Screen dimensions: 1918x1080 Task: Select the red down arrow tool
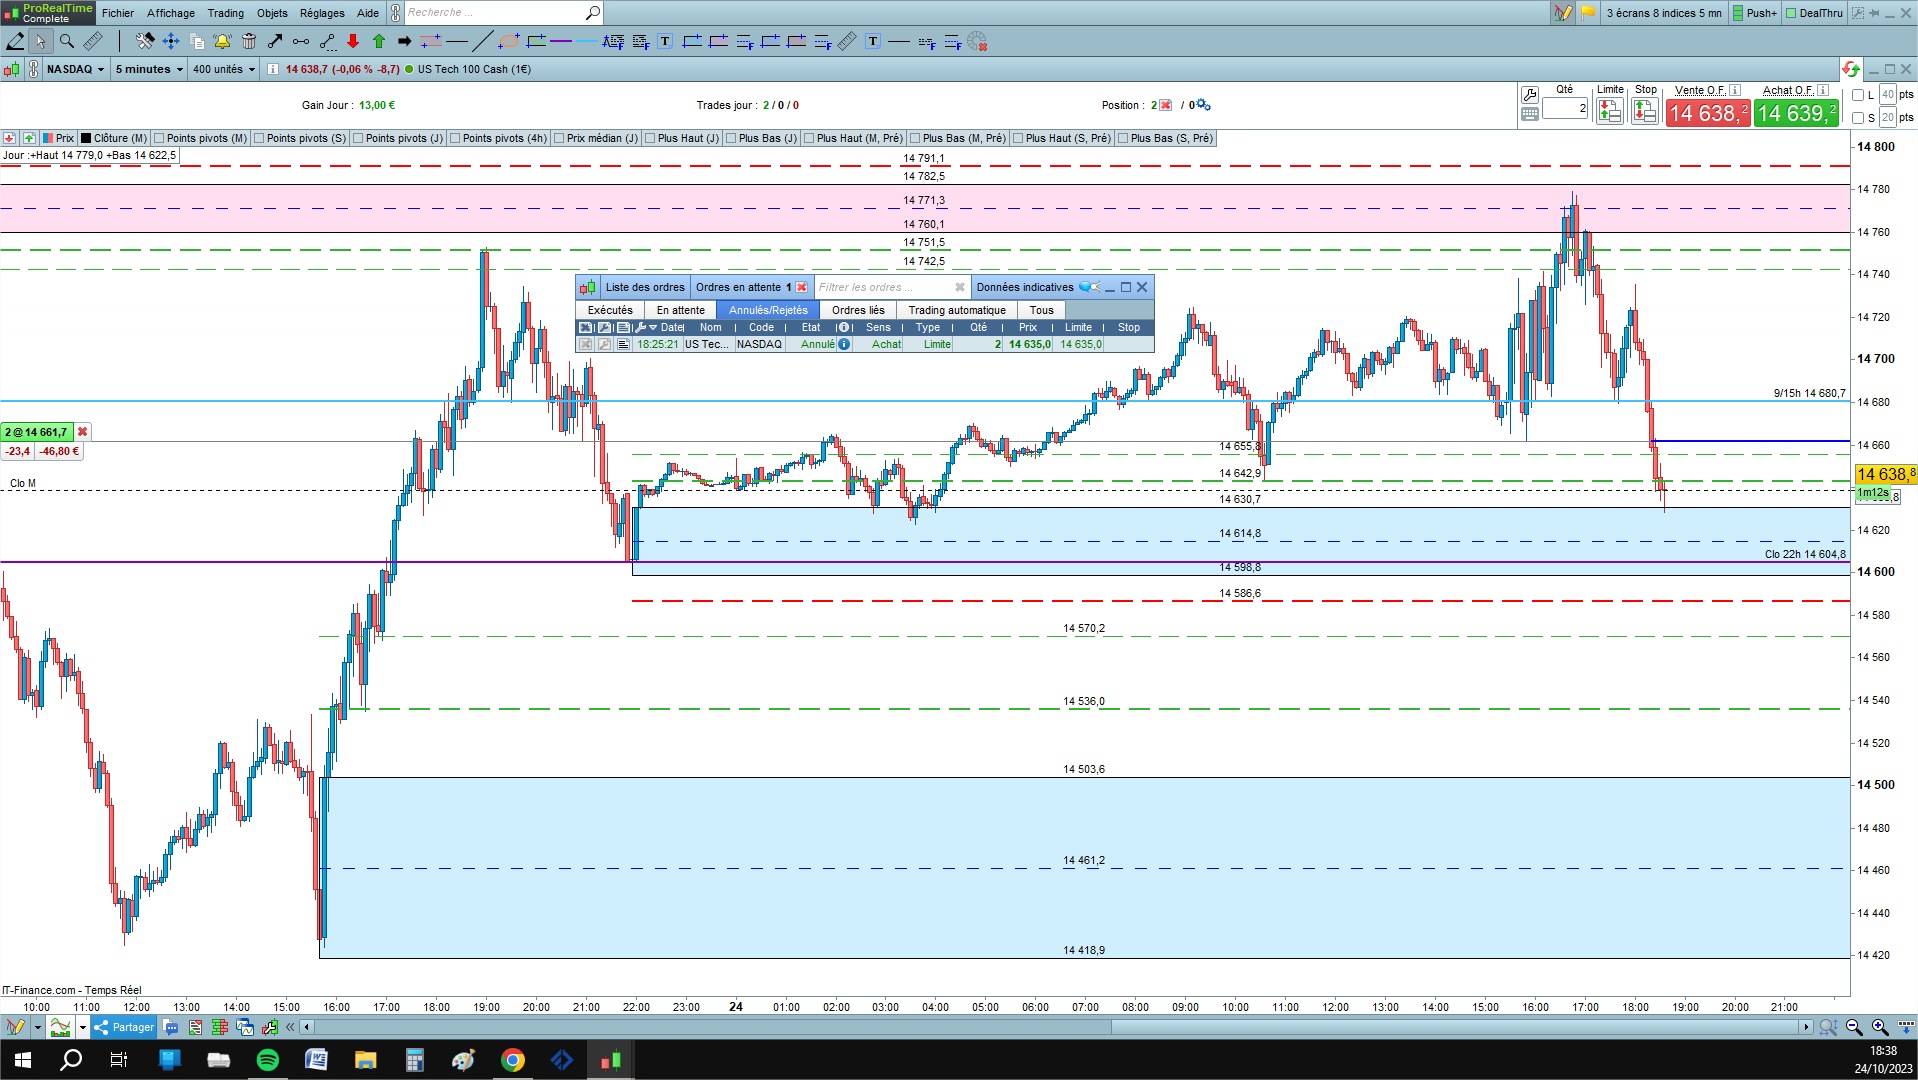[353, 41]
